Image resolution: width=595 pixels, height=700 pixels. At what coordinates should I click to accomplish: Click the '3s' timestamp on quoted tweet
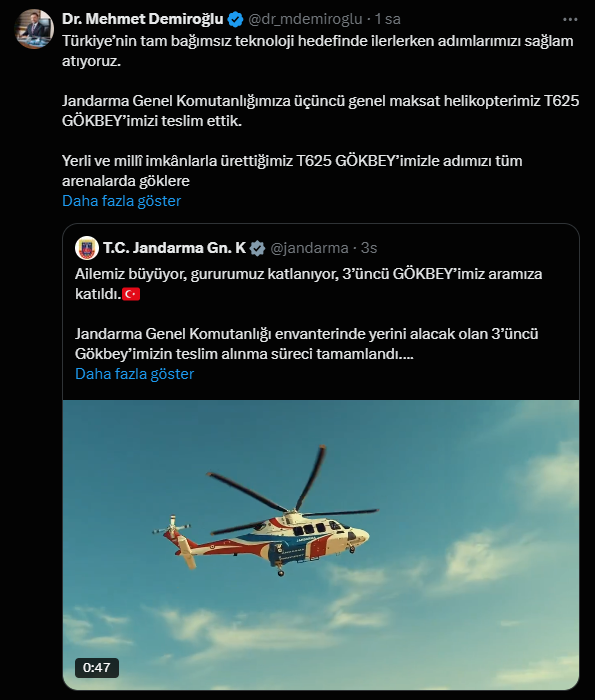369,248
